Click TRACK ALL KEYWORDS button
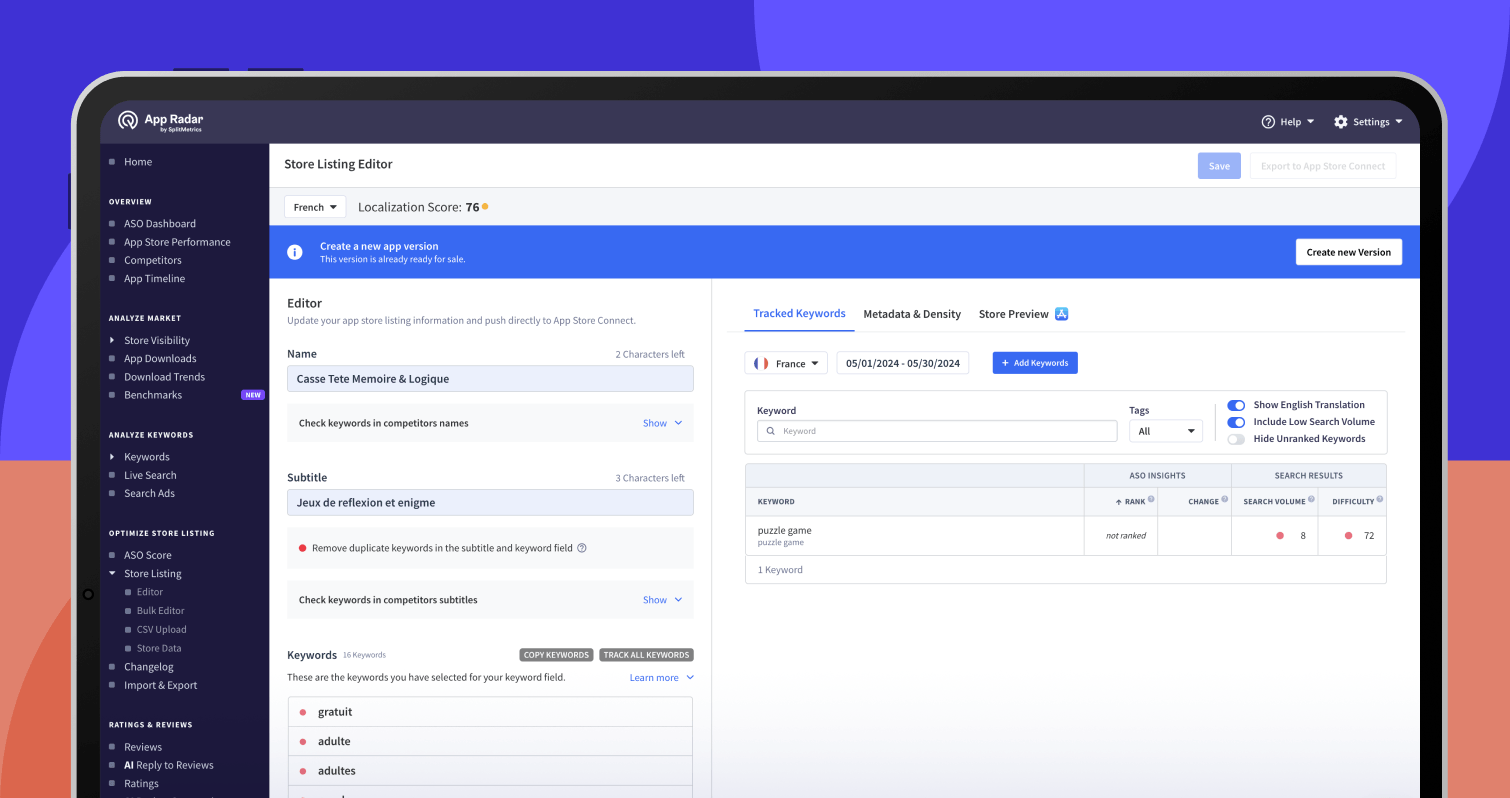Viewport: 1510px width, 798px height. (x=646, y=655)
